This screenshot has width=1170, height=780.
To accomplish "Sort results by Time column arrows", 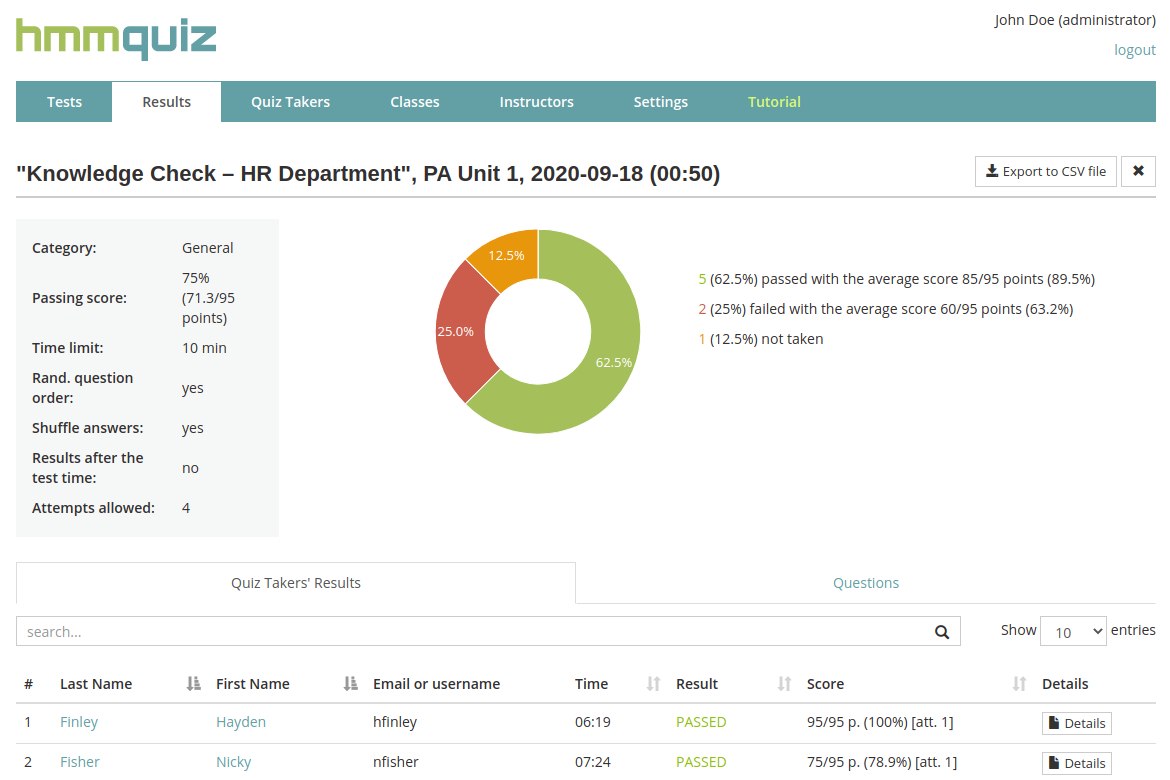I will click(x=653, y=684).
